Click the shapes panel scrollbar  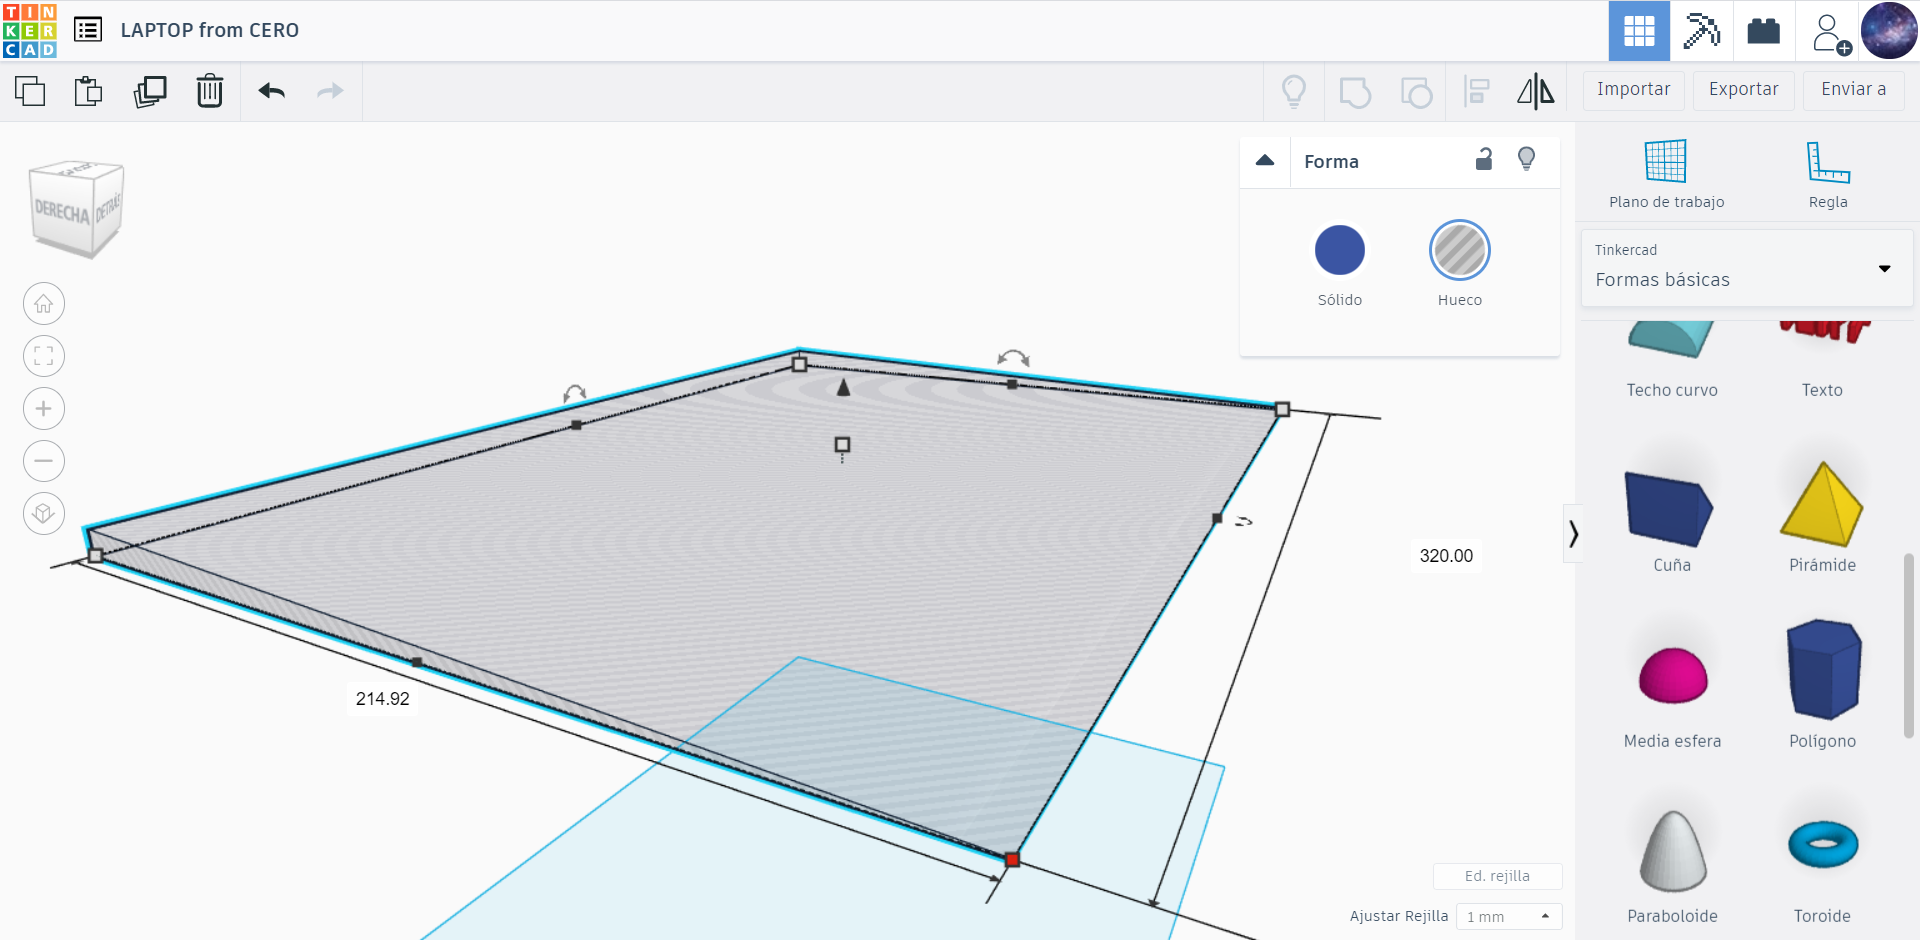point(1909,645)
